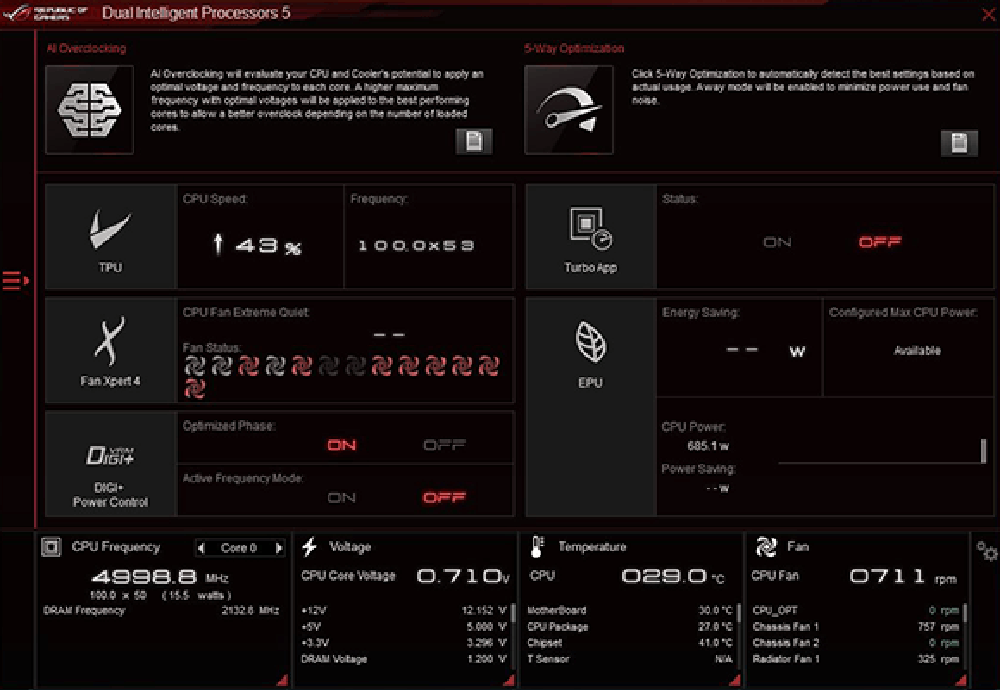The height and width of the screenshot is (690, 1000).
Task: Expand the Temperature monitor panel corner
Action: pyautogui.click(x=735, y=680)
